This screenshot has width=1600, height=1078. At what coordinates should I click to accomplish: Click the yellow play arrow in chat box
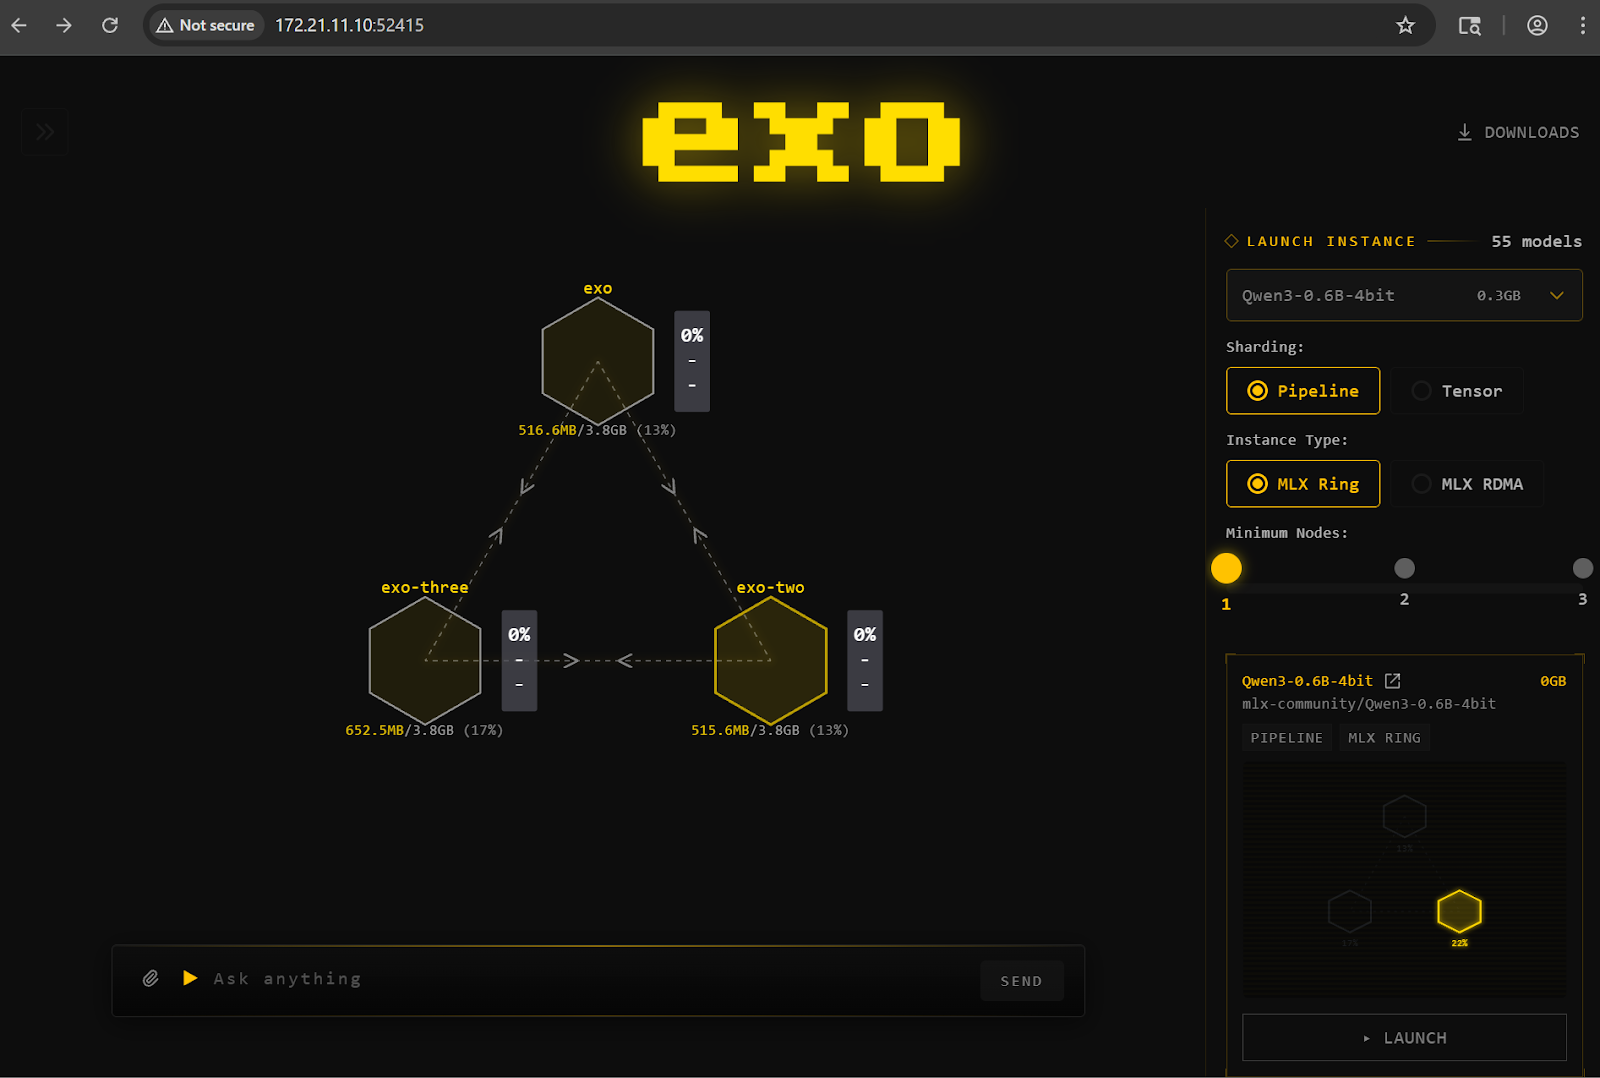[x=190, y=978]
